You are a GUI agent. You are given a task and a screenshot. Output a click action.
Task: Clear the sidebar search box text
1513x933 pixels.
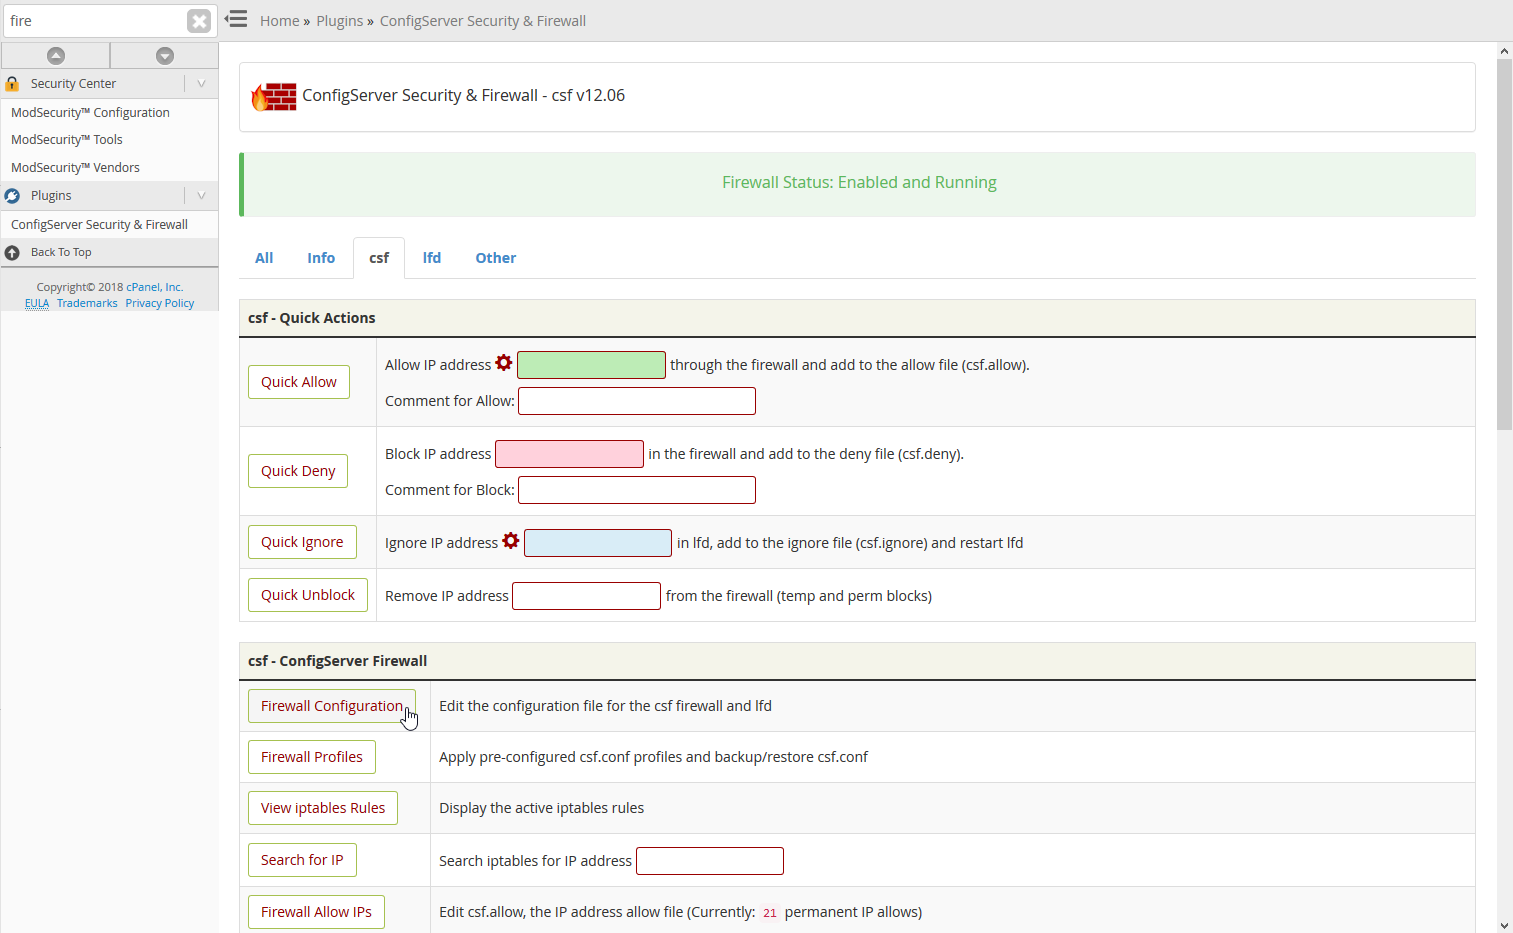(199, 21)
